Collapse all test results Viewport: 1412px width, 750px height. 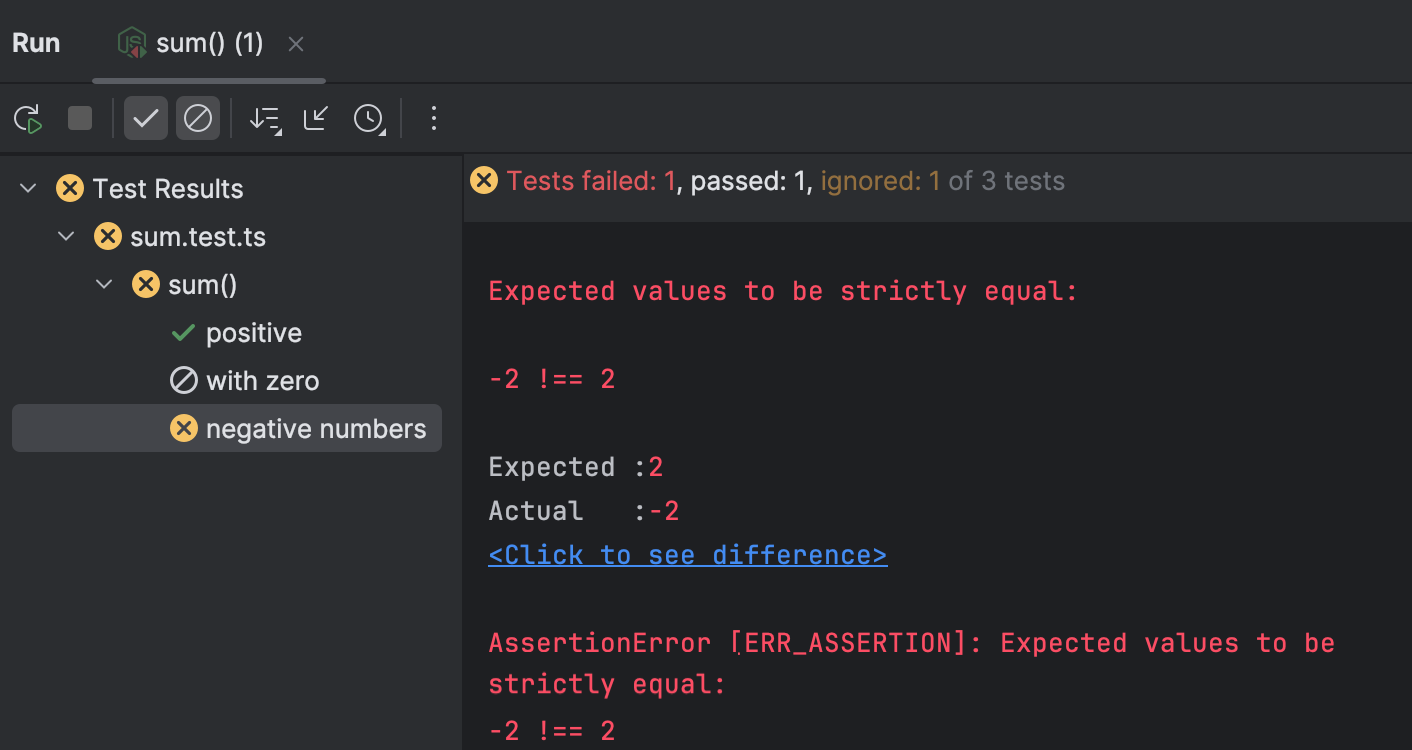point(316,119)
